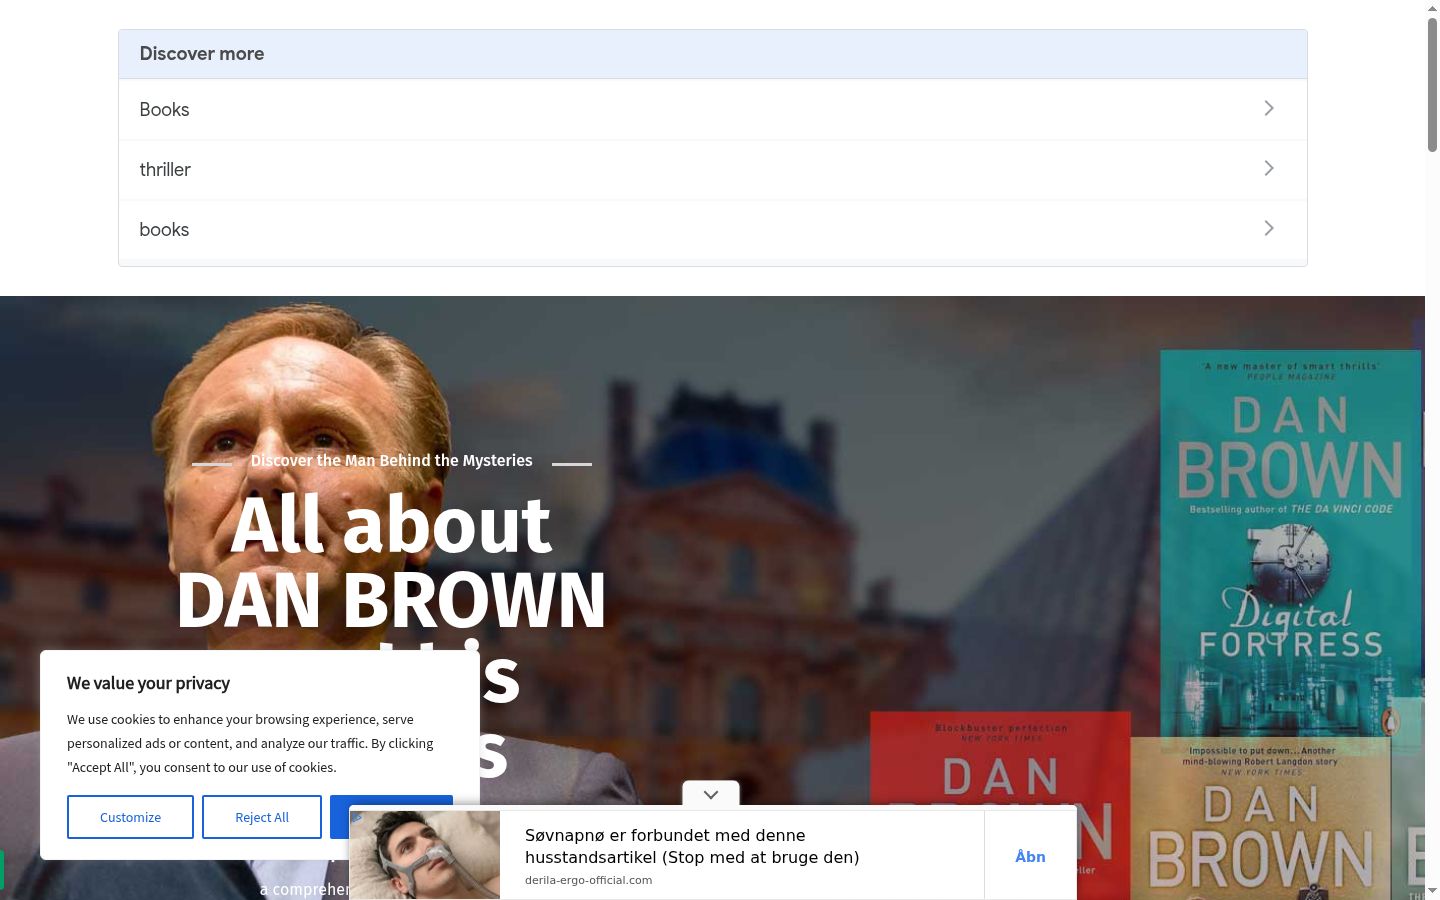Click the ad headline starting with "Søvnapnø er forbundet"
The width and height of the screenshot is (1440, 900).
coord(692,846)
